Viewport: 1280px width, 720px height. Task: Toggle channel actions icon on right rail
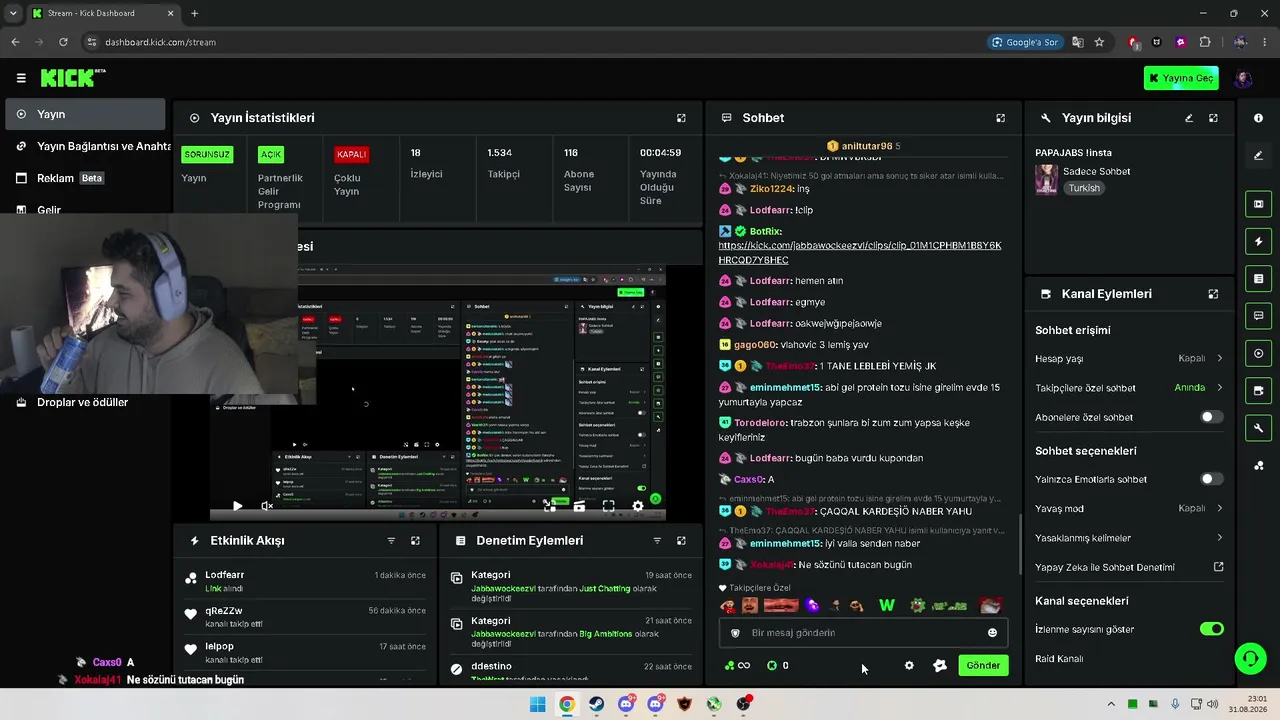[1258, 390]
